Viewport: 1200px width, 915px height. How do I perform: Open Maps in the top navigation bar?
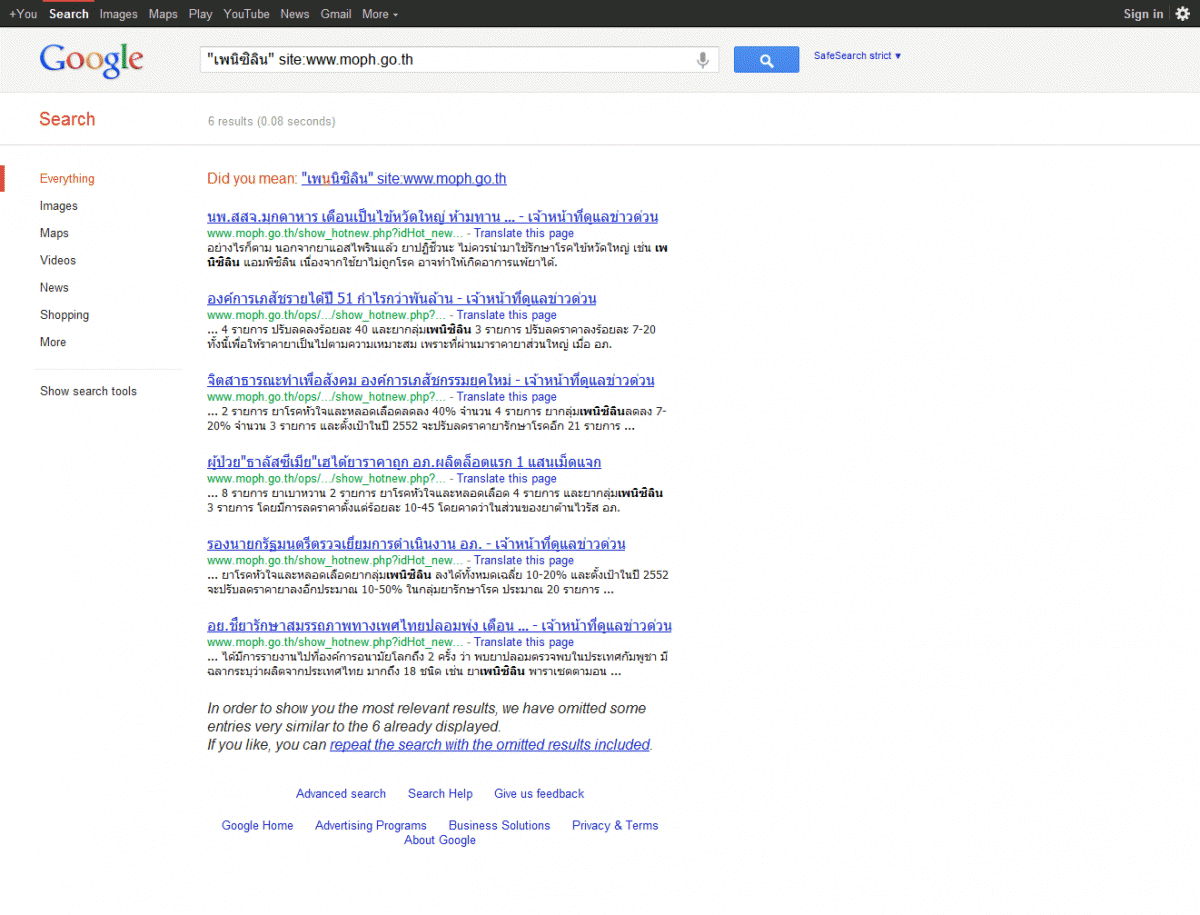[x=163, y=14]
